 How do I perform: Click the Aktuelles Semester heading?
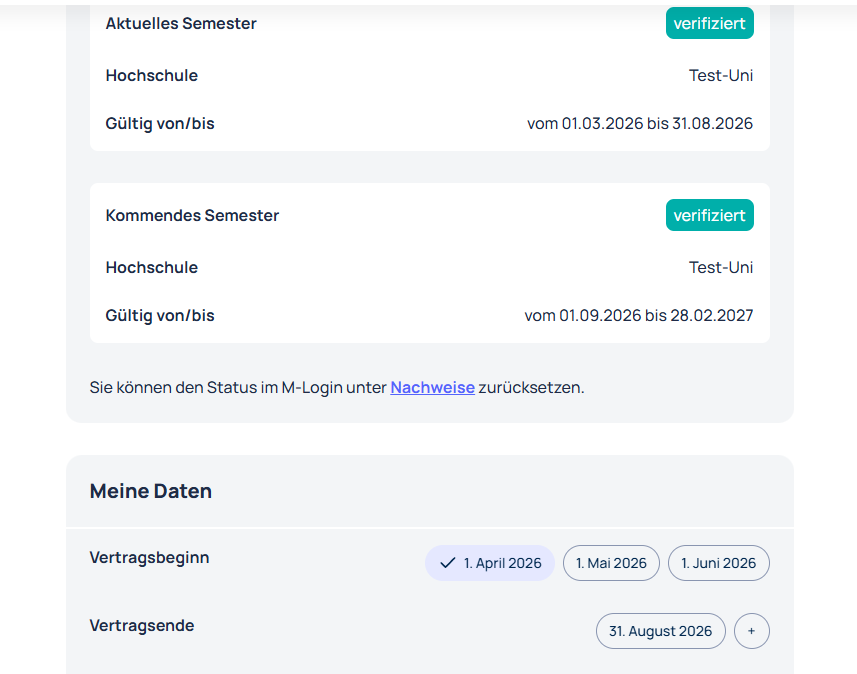(181, 23)
